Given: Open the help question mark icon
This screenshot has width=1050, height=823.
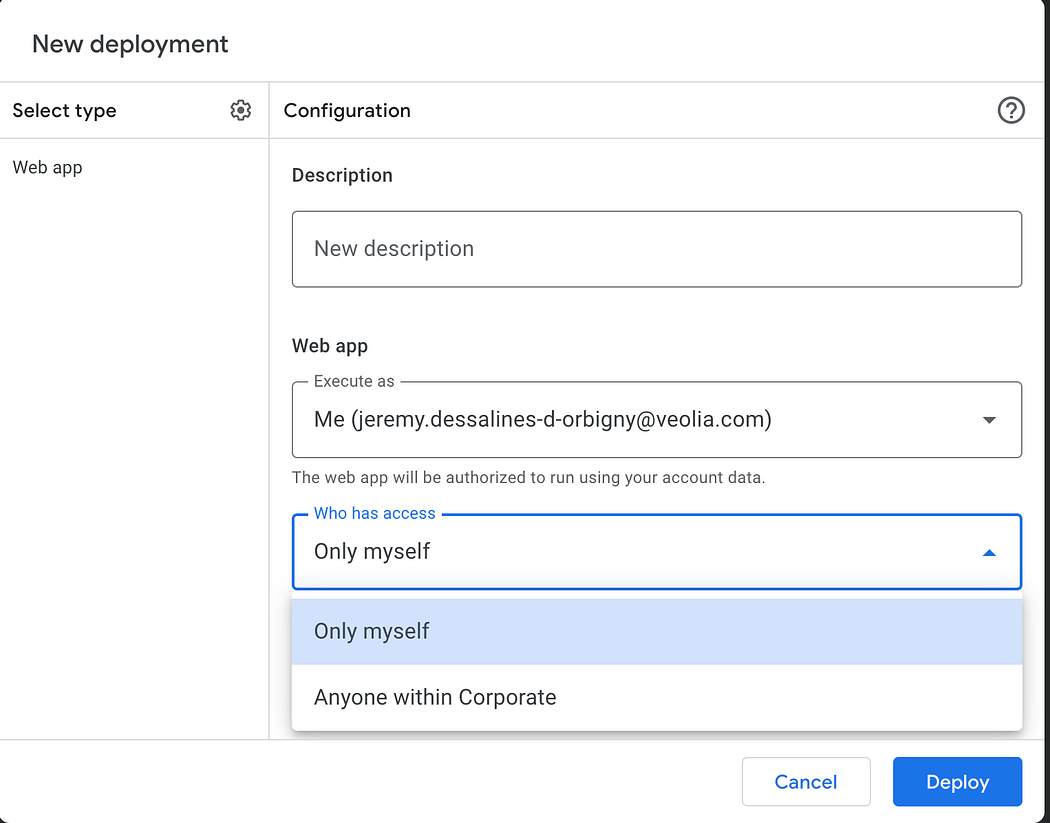Looking at the screenshot, I should pyautogui.click(x=1011, y=111).
